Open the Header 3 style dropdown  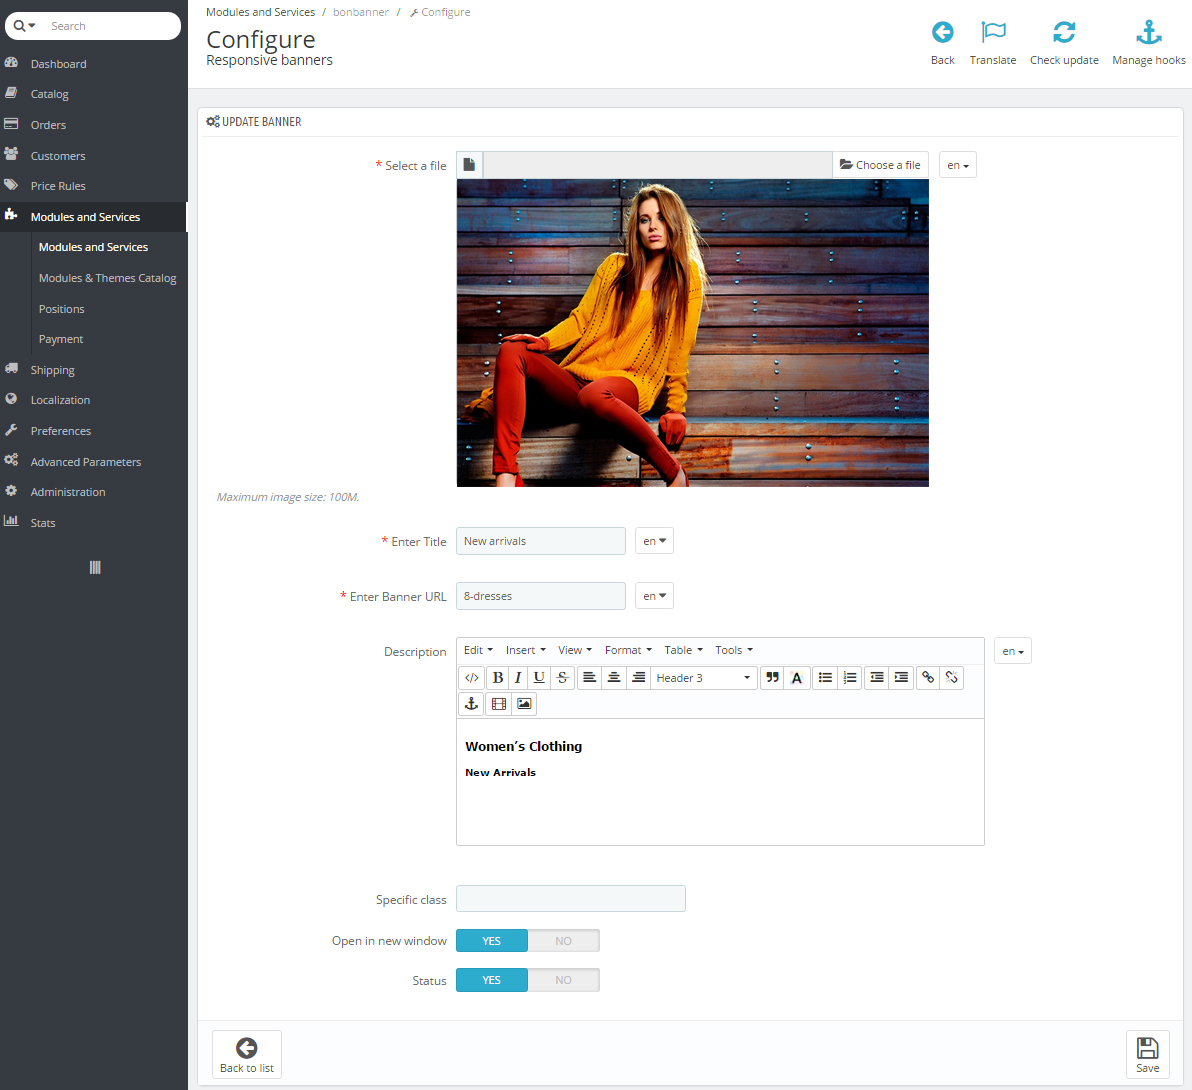703,677
